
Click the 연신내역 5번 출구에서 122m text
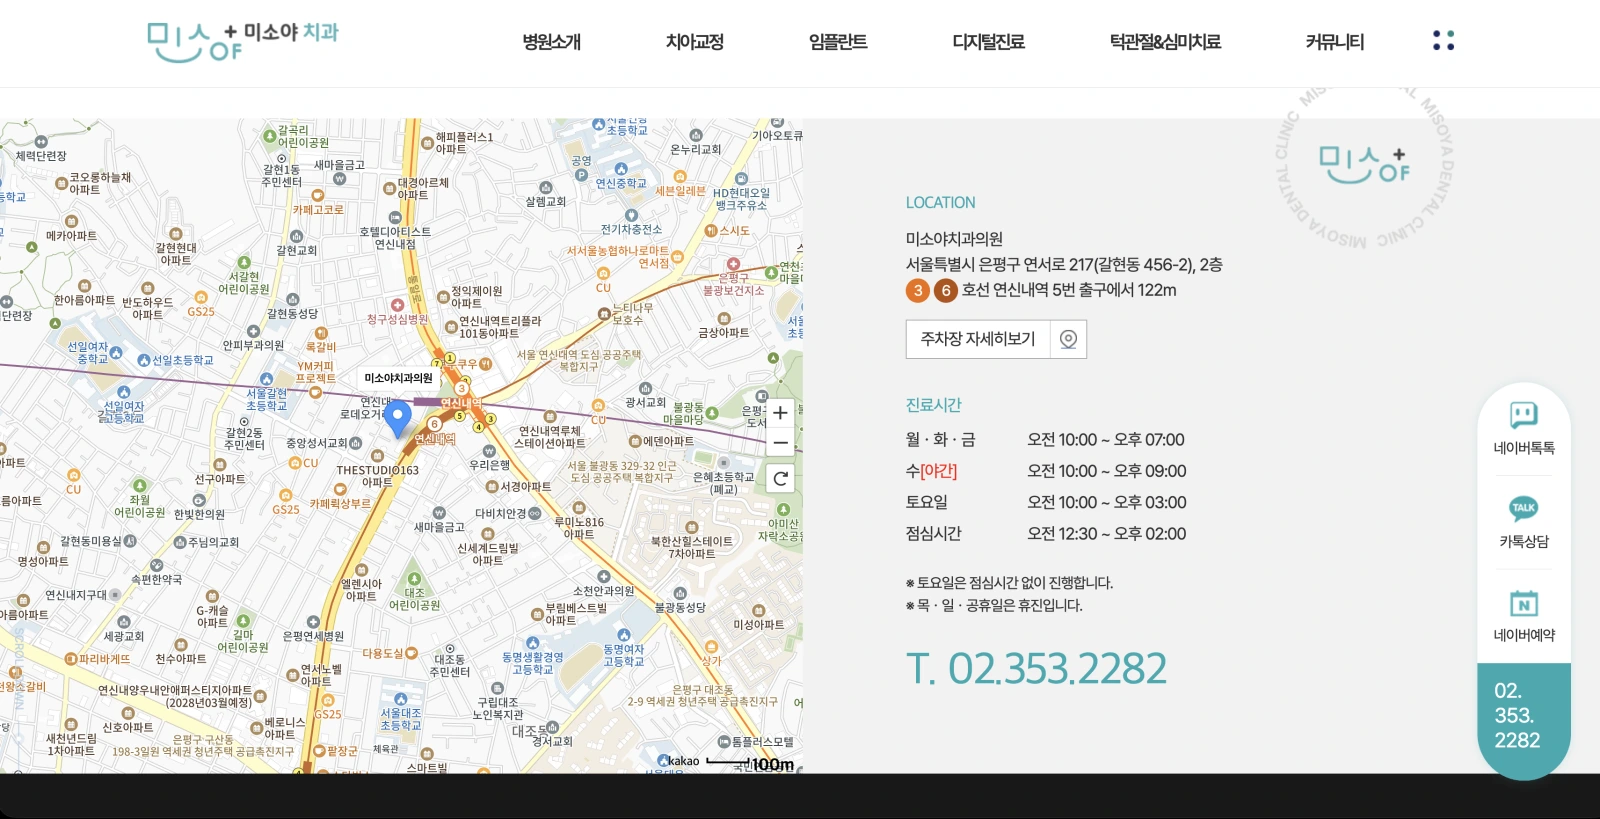1085,290
